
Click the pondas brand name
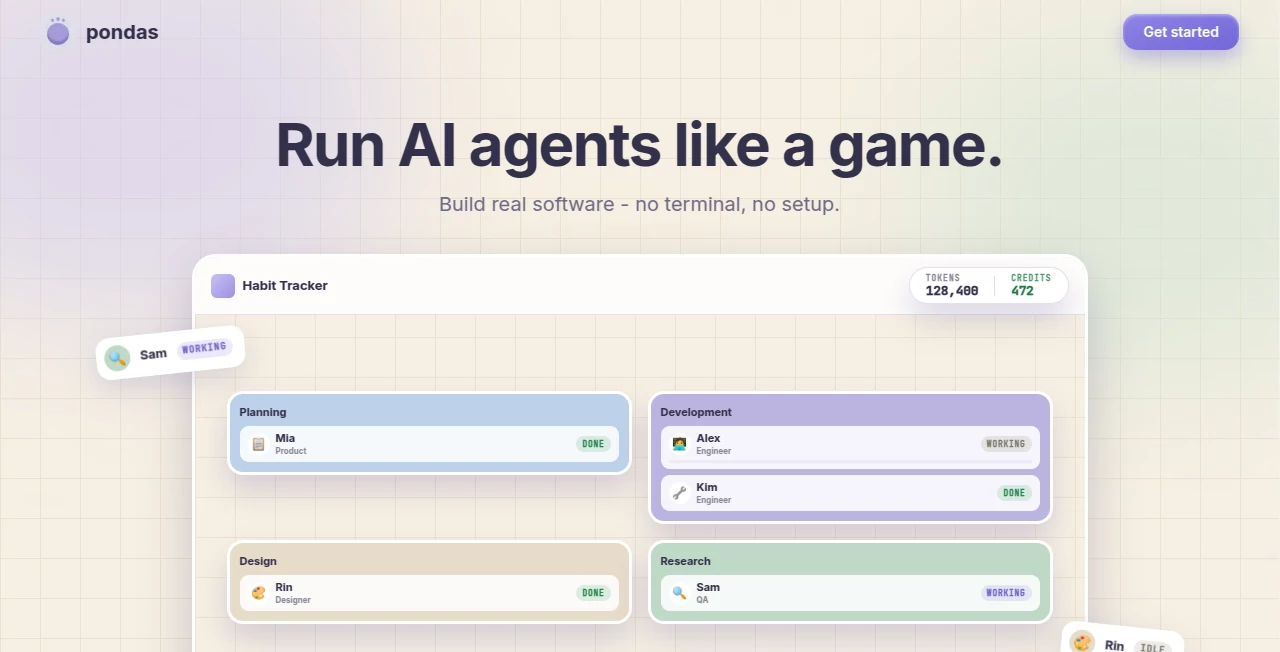coord(122,32)
